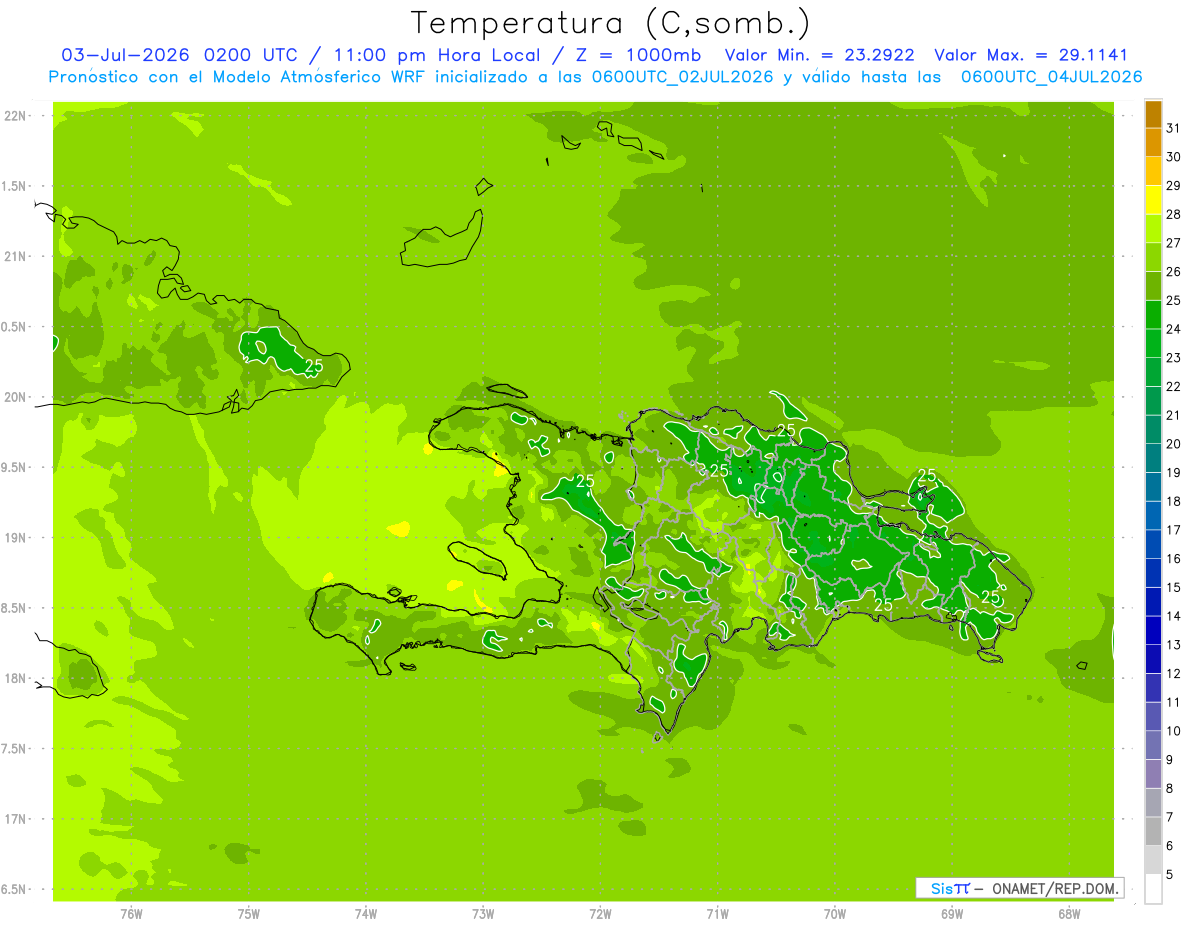The width and height of the screenshot is (1200, 927).
Task: Click the "ONAMET/REP.DOM." credit label
Action: pos(1056,888)
